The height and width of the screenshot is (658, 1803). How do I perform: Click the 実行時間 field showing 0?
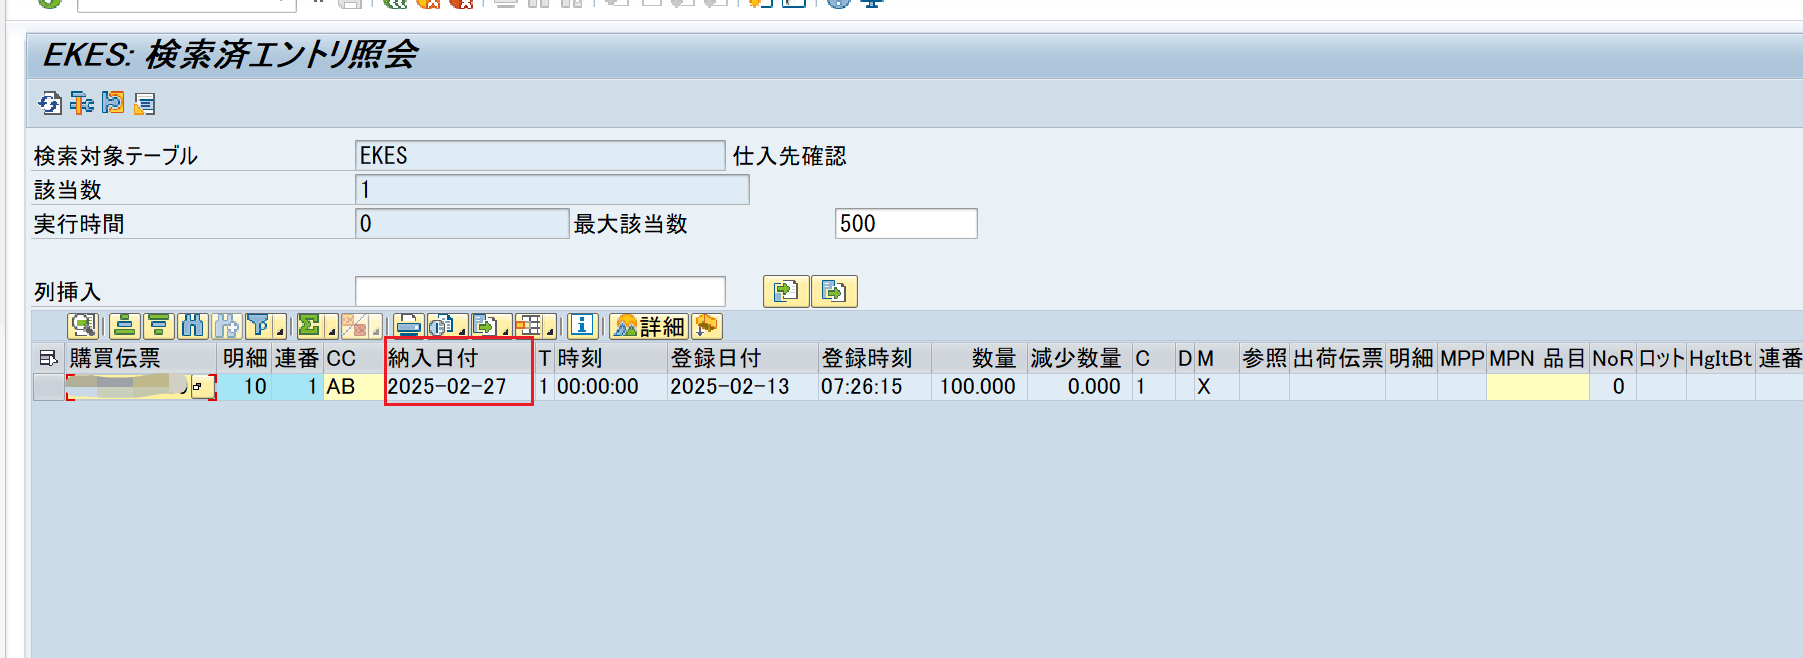[x=462, y=224]
